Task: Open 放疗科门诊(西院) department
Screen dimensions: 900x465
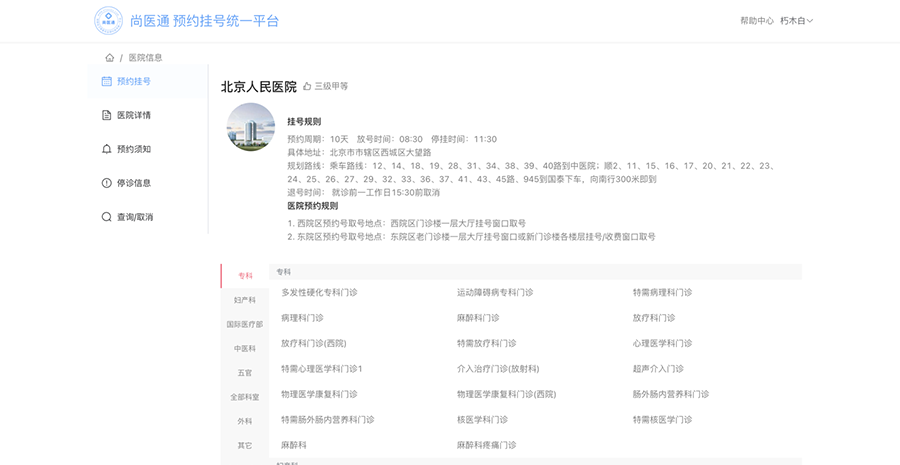Action: click(x=314, y=343)
